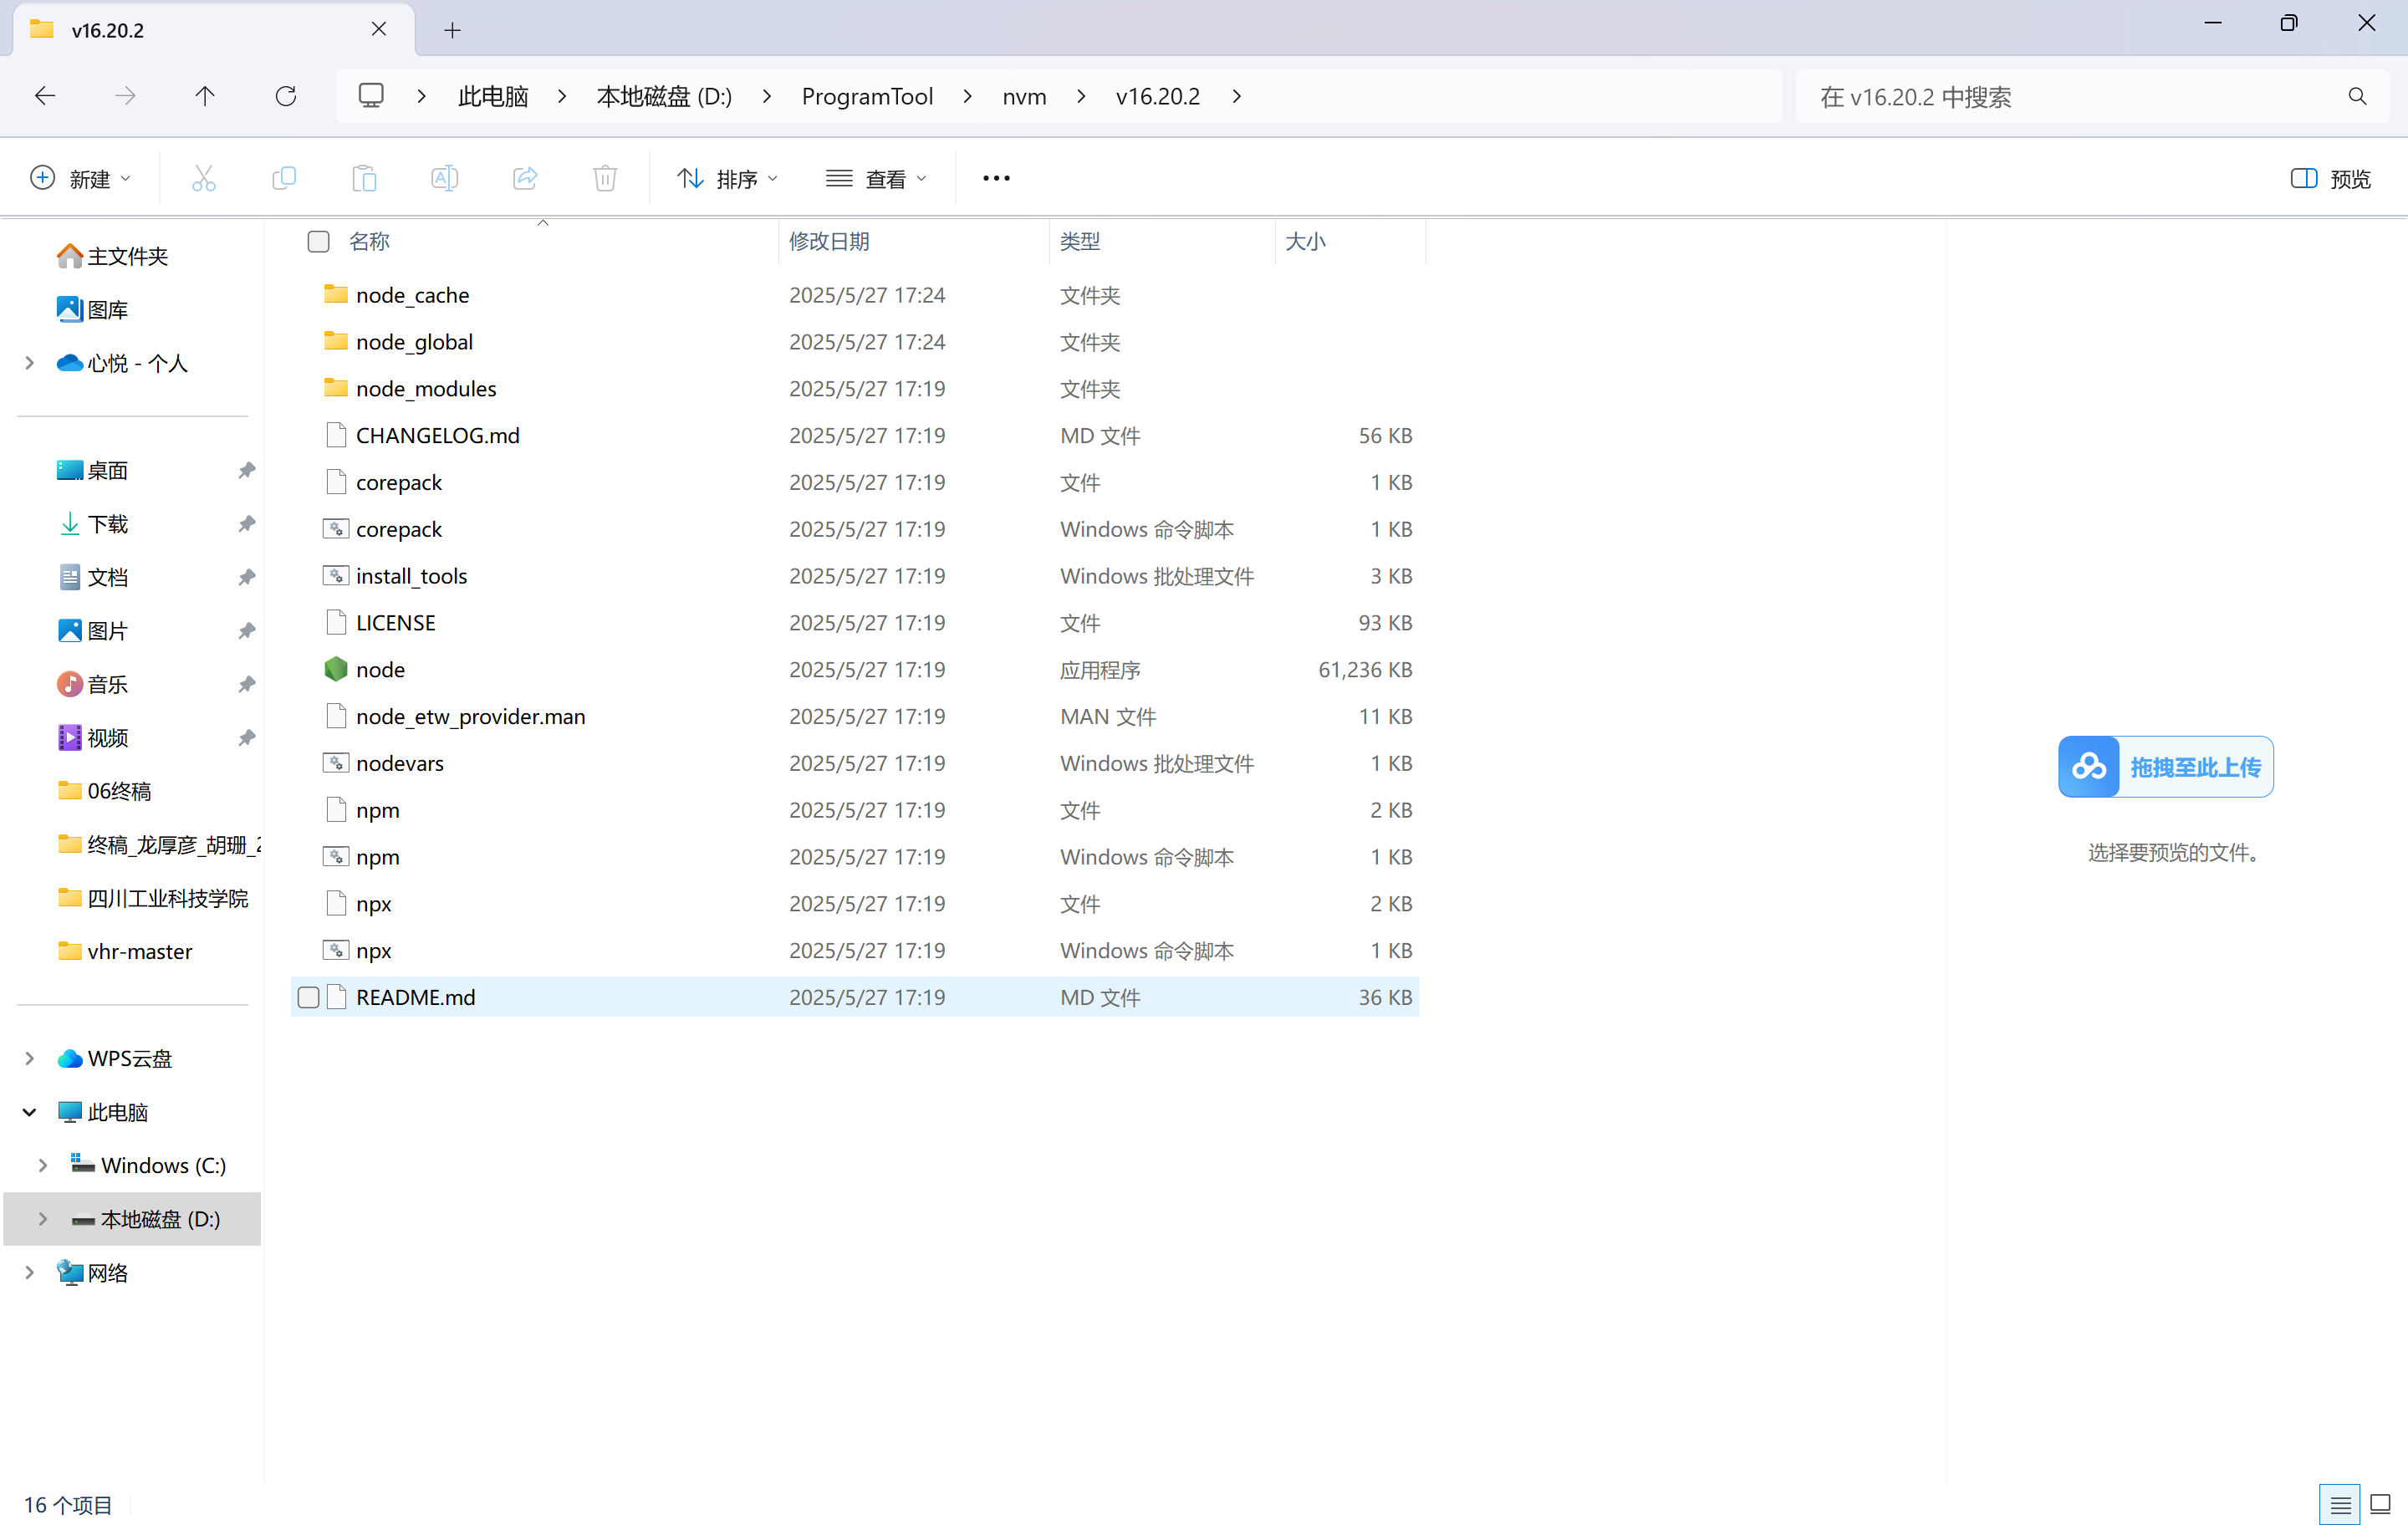Click the Rename icon in toolbar

pyautogui.click(x=444, y=178)
